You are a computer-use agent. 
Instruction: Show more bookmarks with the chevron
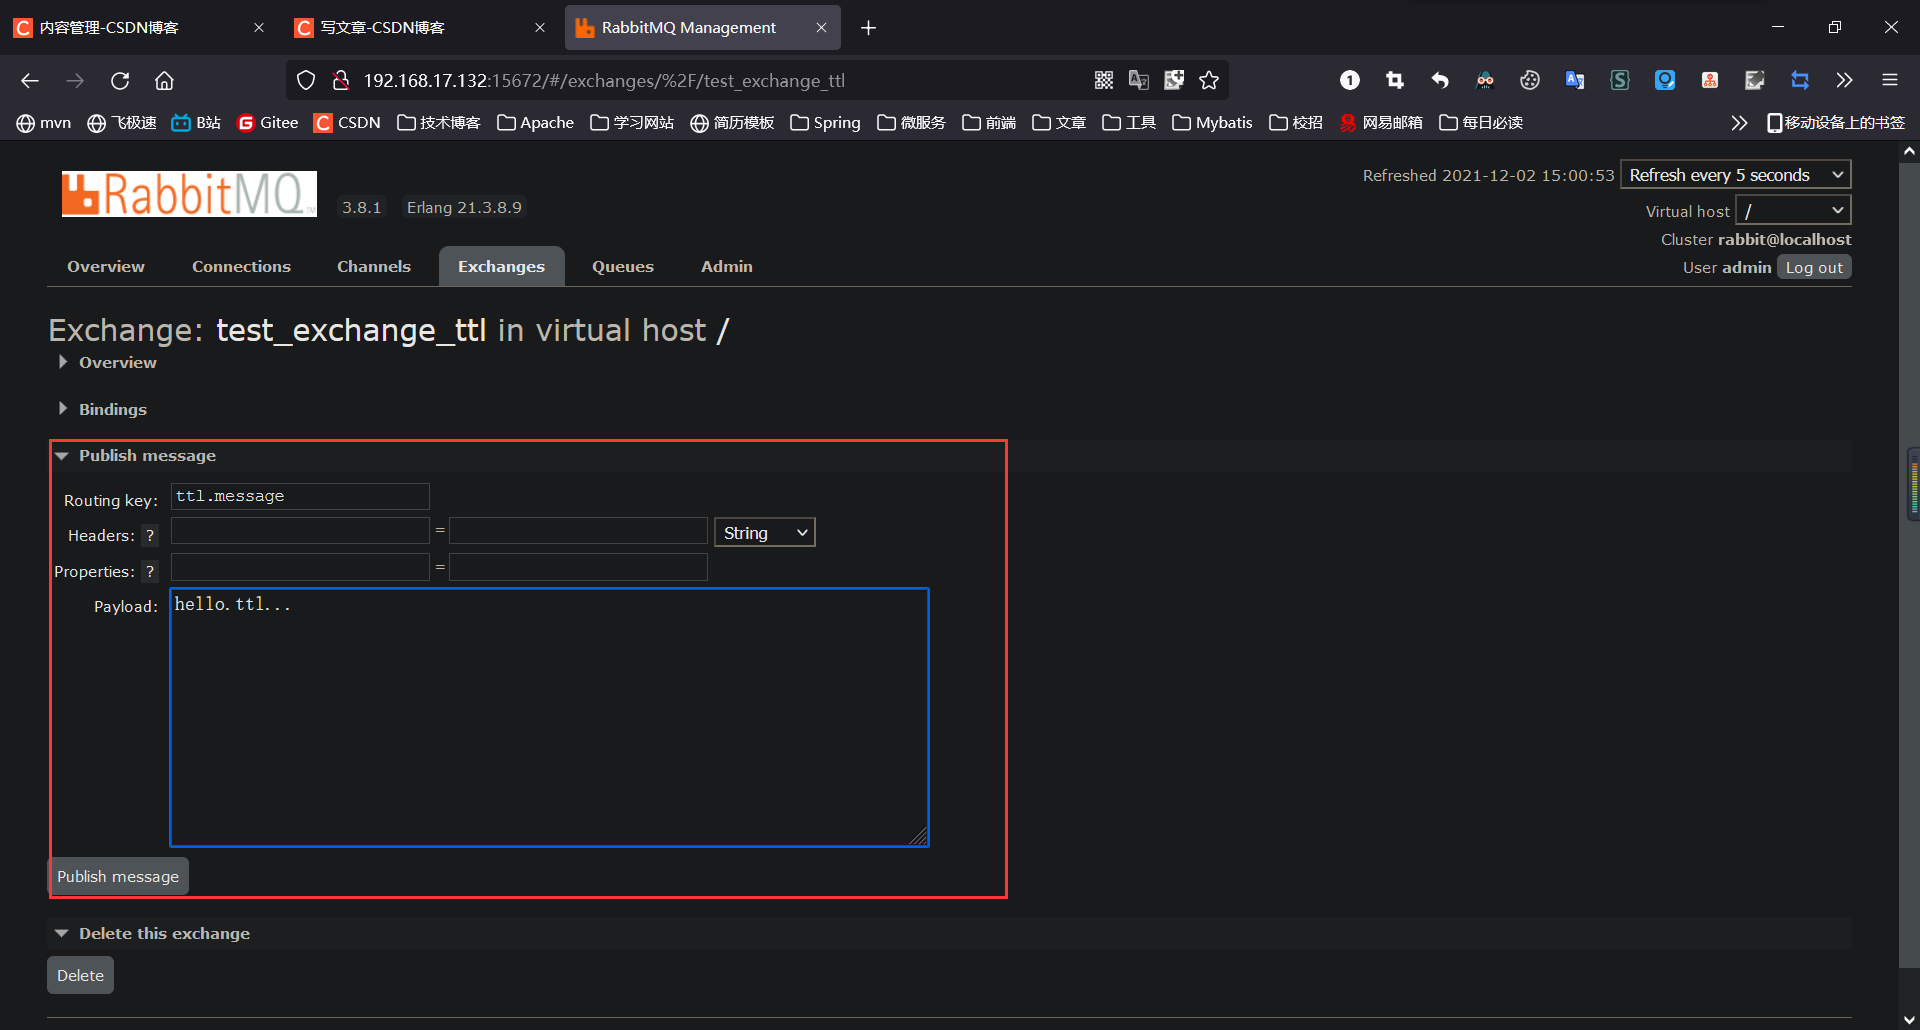pos(1739,123)
